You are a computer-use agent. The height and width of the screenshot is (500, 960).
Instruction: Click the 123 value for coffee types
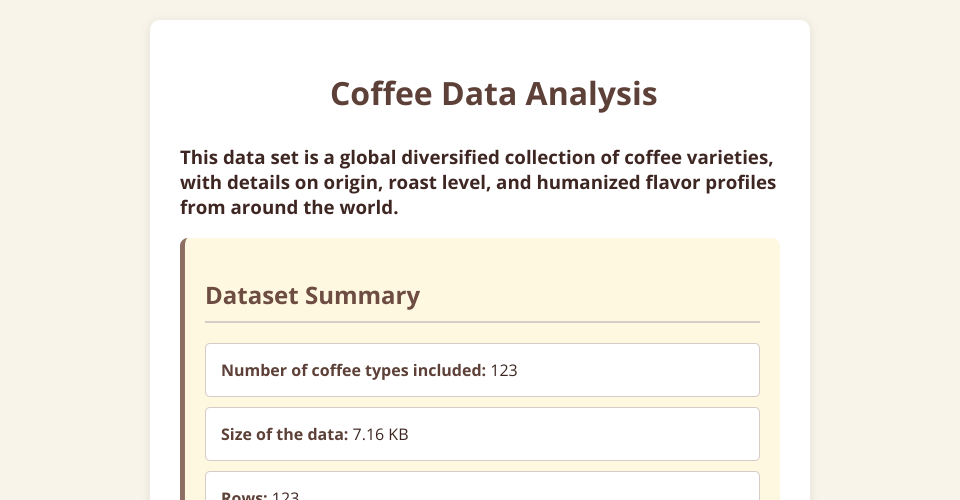(x=504, y=371)
